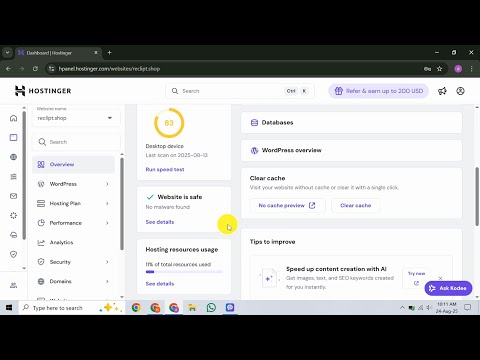This screenshot has height=360, width=480.
Task: Open WhatsApp from the taskbar
Action: coord(211,307)
